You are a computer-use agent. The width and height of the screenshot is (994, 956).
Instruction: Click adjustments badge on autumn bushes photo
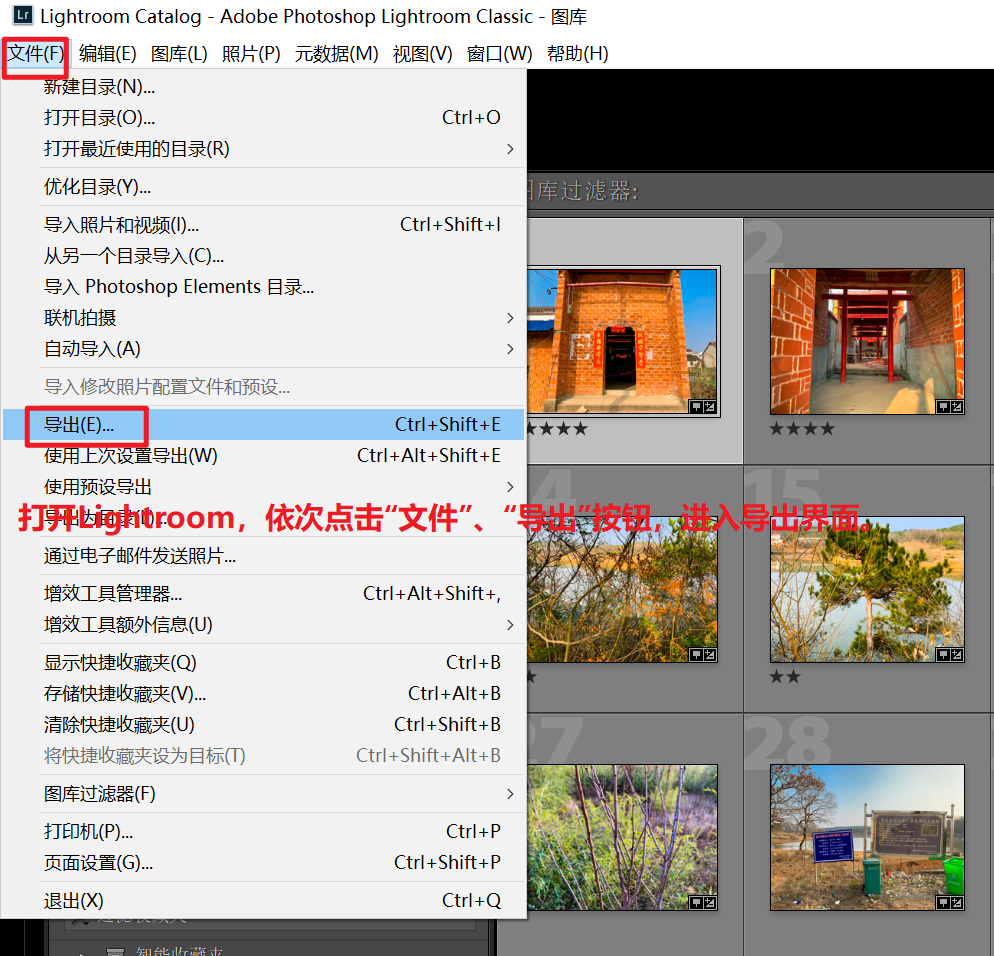click(x=710, y=655)
